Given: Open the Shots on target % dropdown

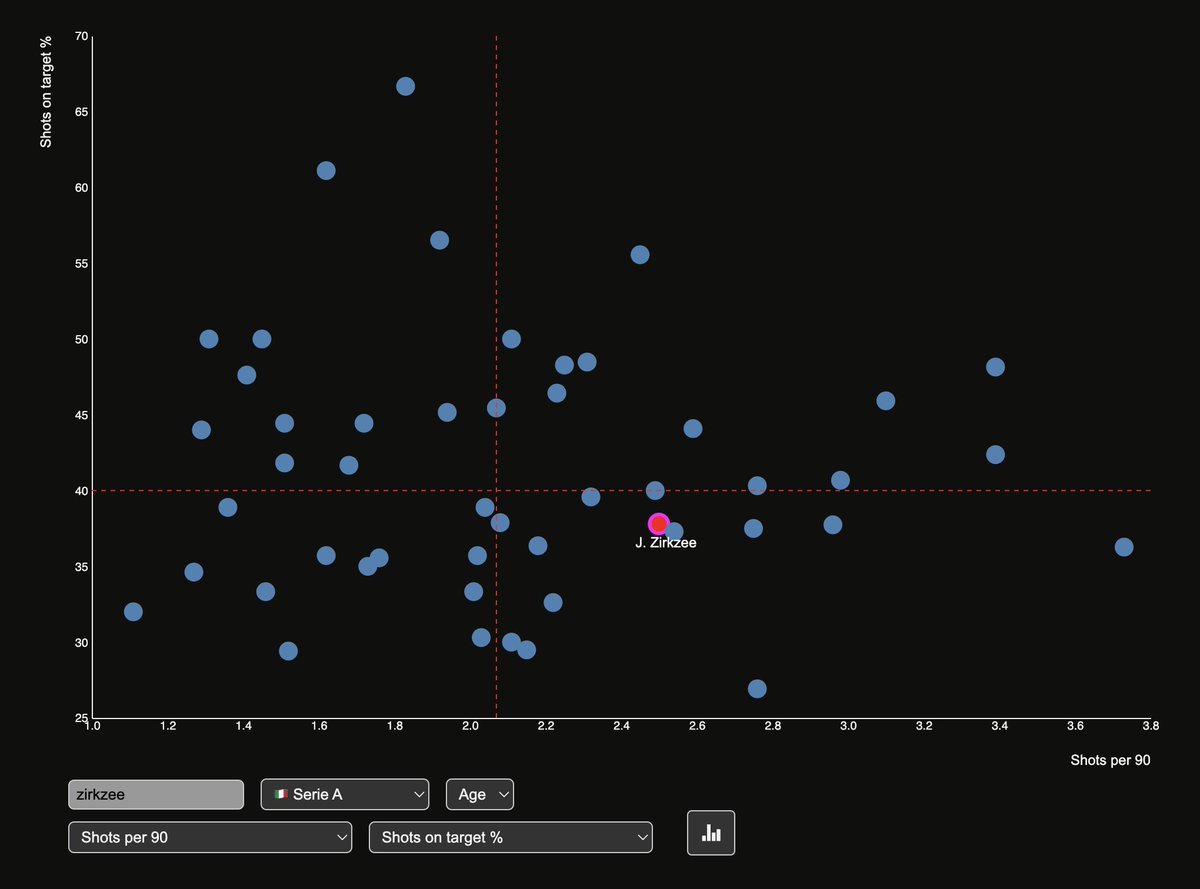Looking at the screenshot, I should coord(511,837).
